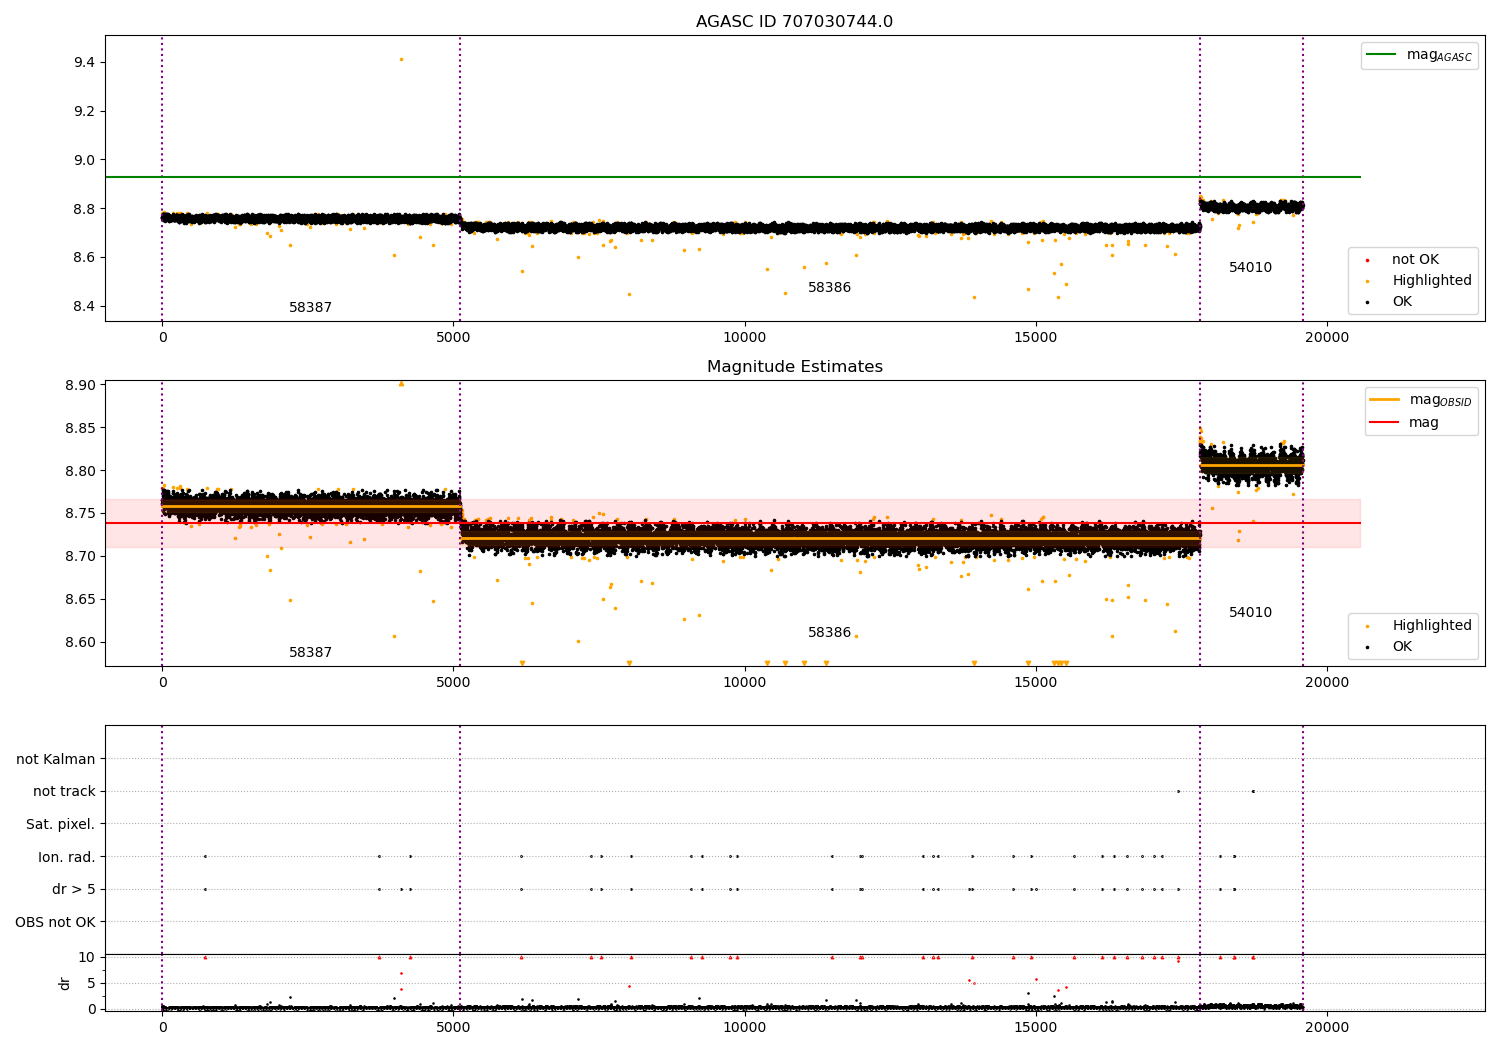Viewport: 1500px width, 1050px height.
Task: Click obsid label 54010 in the top plot
Action: [1250, 268]
